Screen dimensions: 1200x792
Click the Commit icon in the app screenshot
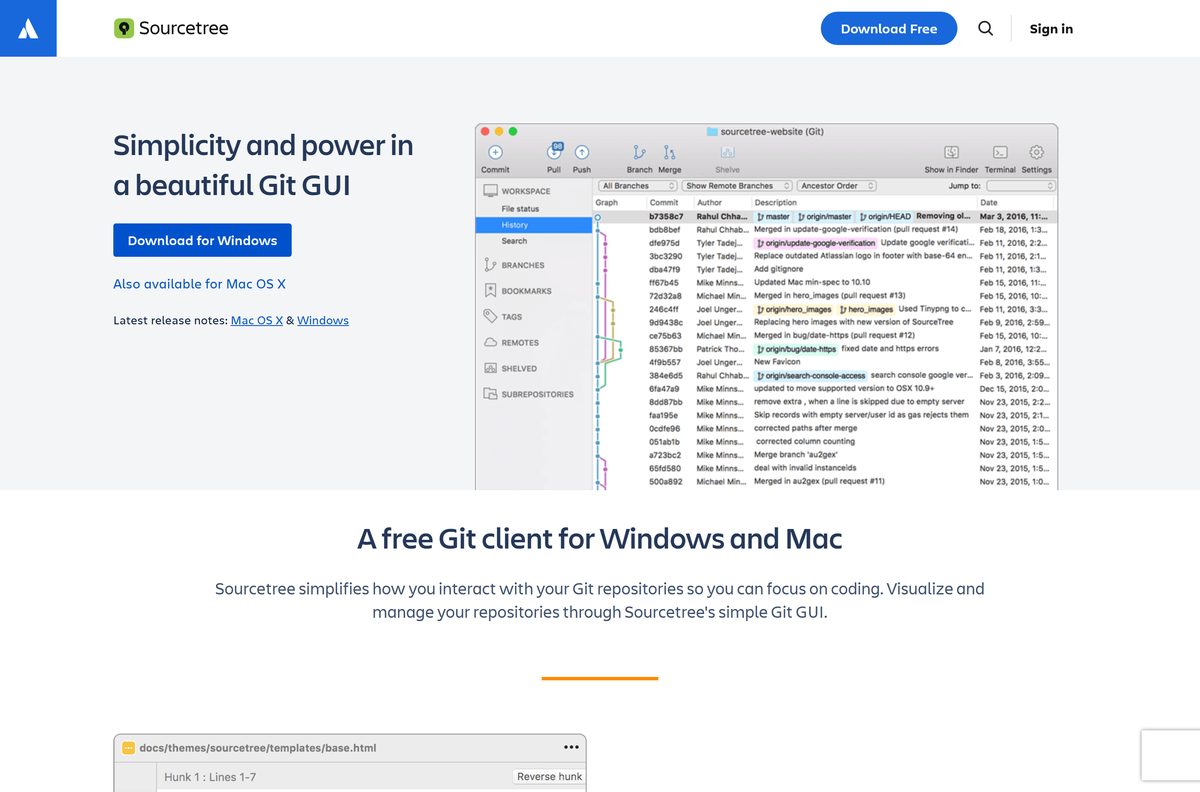click(495, 152)
